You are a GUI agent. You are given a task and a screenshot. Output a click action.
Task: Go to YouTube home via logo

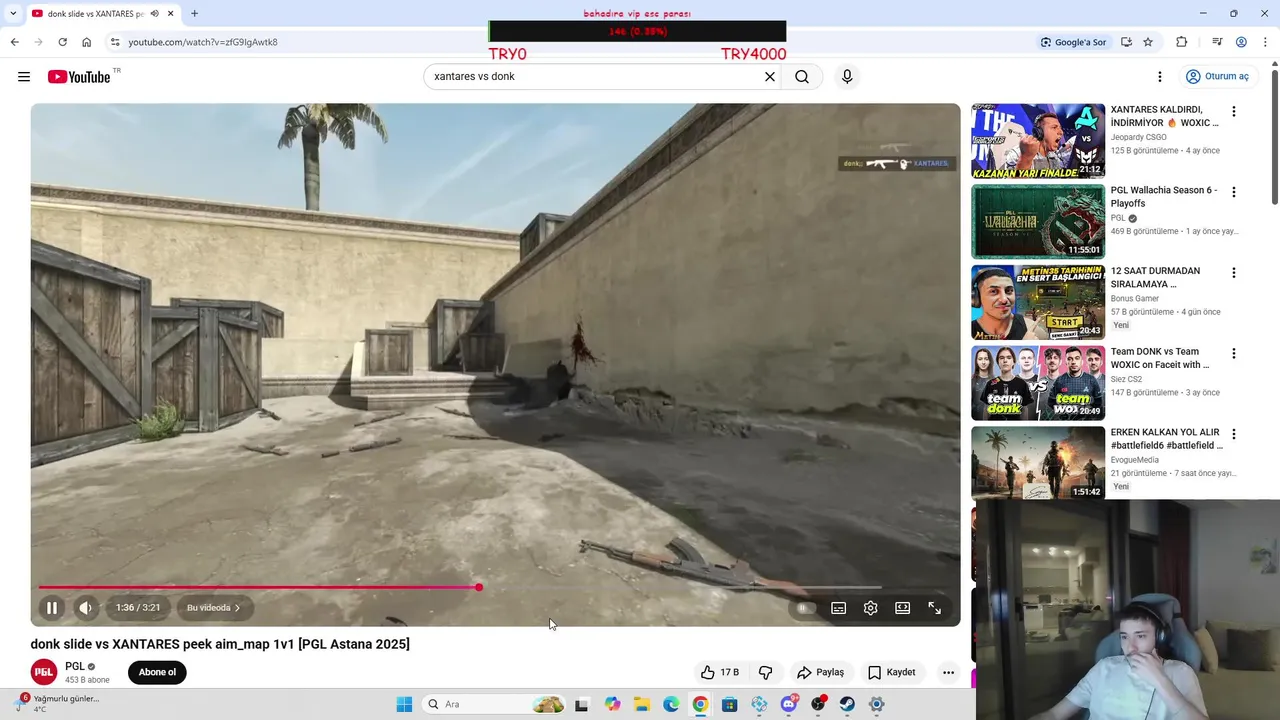click(x=79, y=77)
